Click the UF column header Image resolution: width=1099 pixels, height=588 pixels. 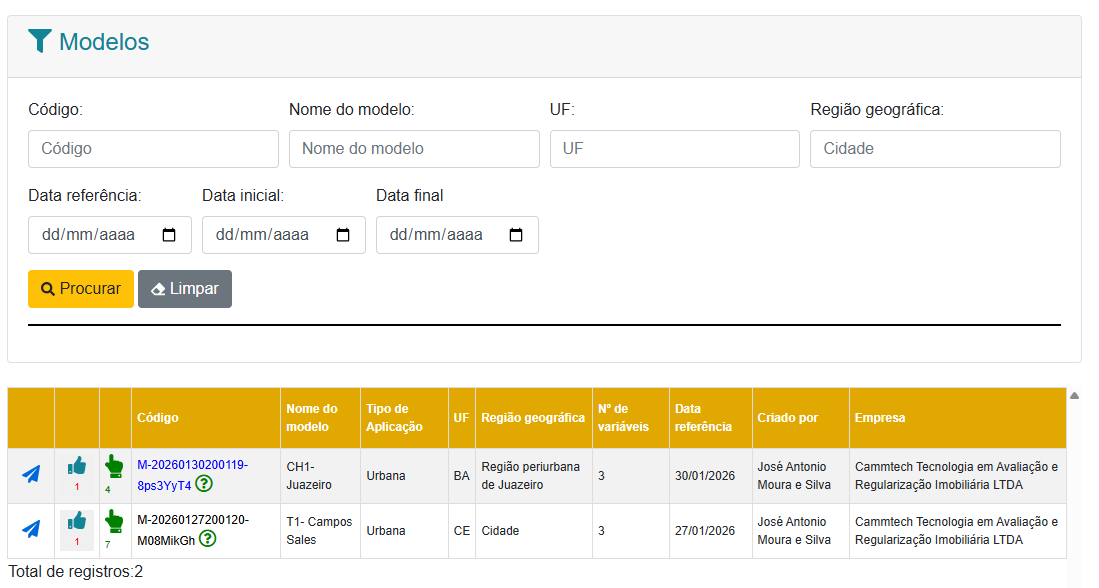(461, 418)
